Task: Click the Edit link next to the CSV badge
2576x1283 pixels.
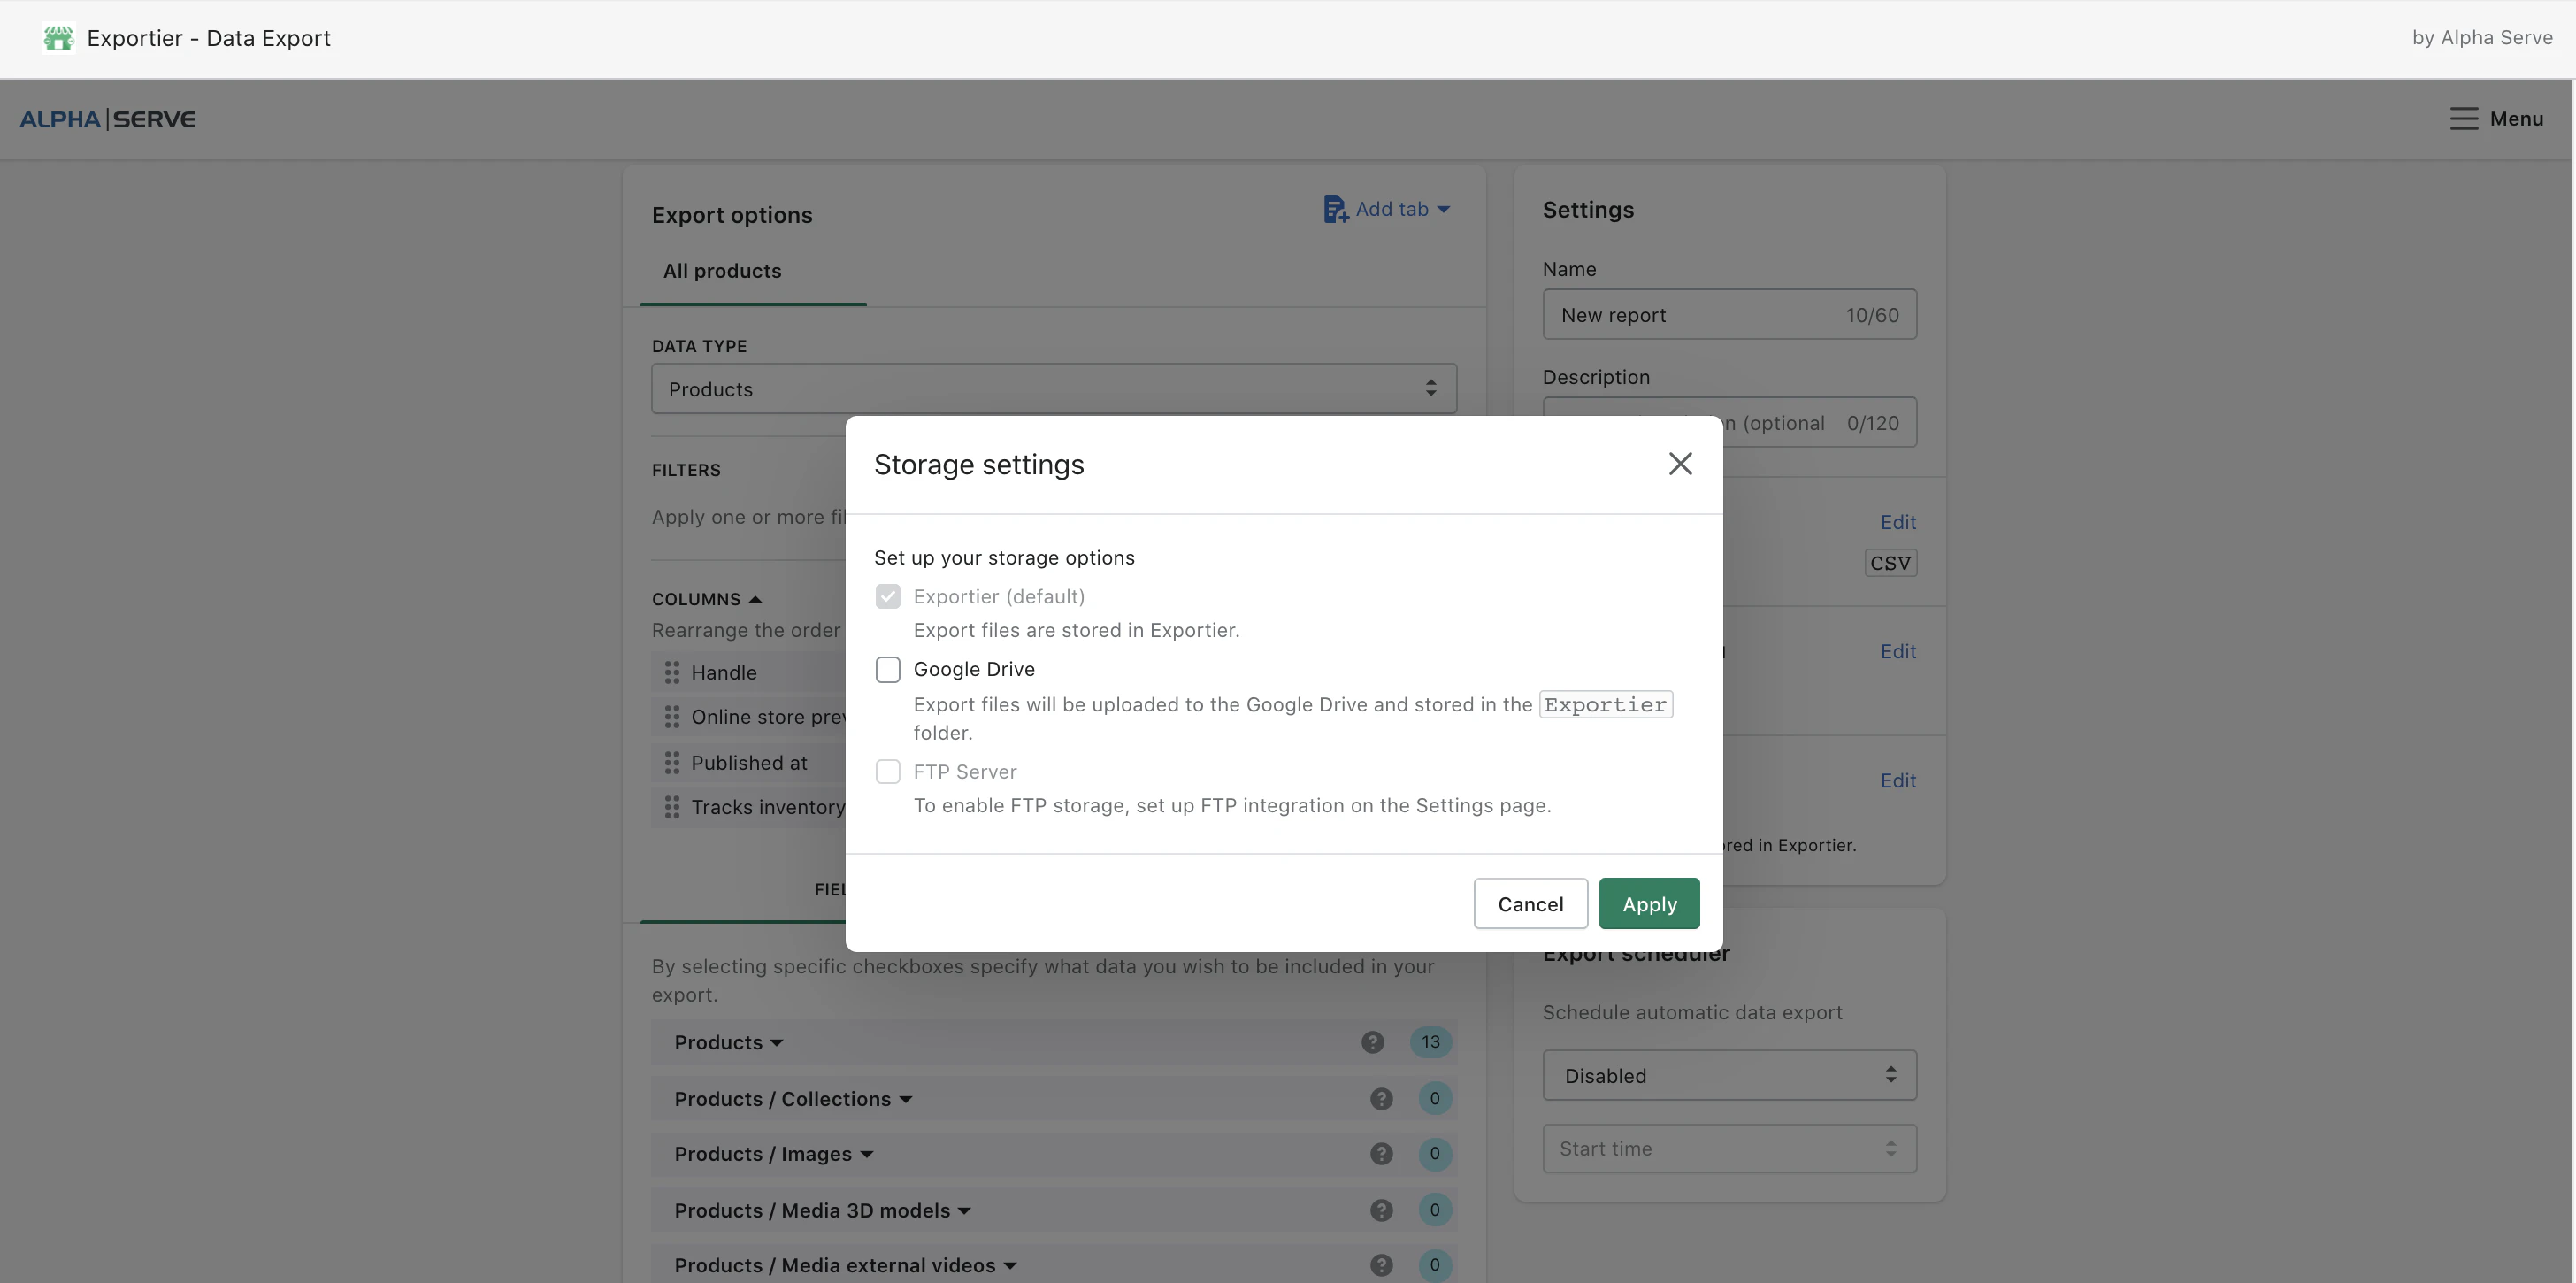Action: 1898,521
